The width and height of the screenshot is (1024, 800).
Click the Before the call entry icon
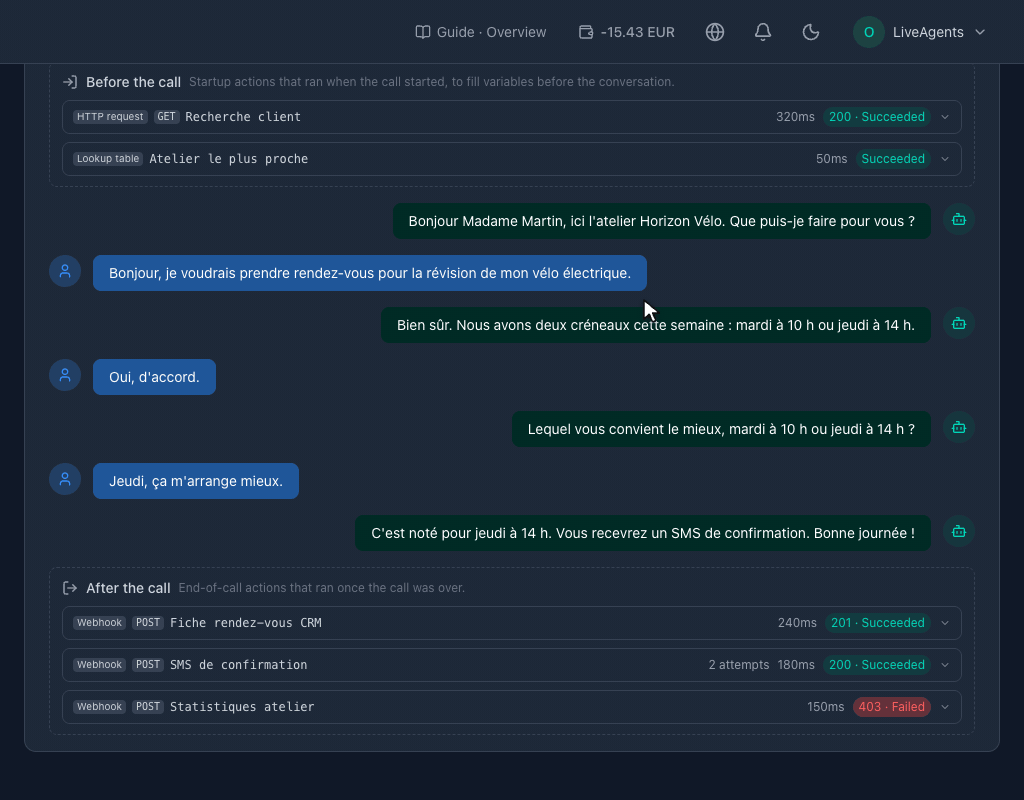coord(70,82)
